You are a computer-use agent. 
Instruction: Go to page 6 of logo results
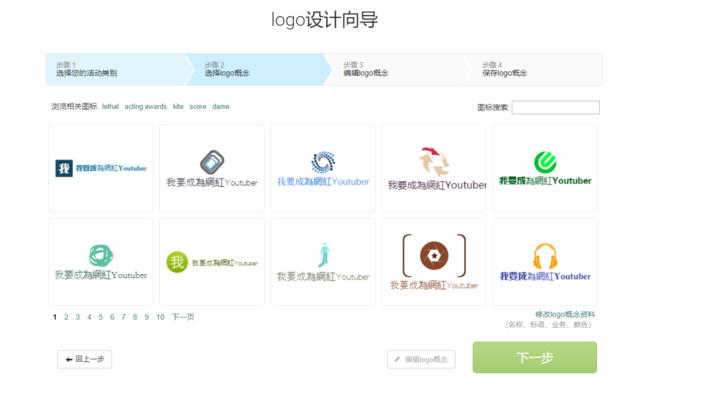pos(112,317)
